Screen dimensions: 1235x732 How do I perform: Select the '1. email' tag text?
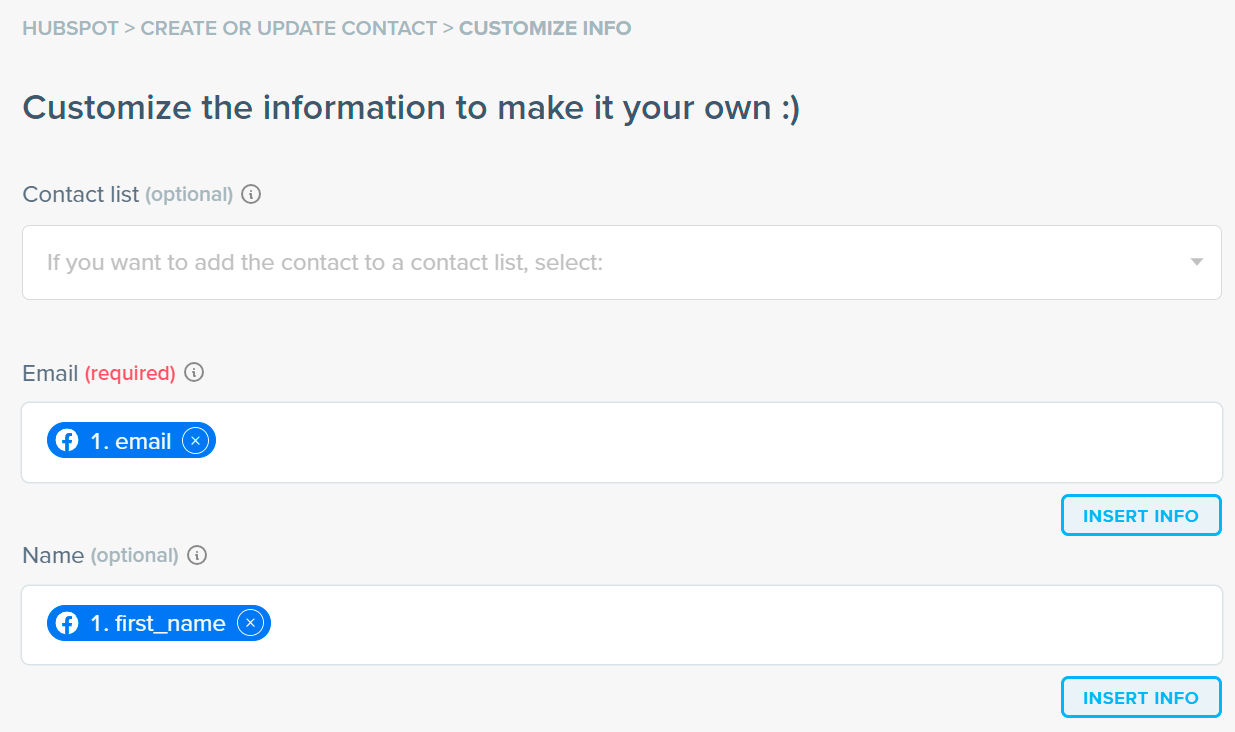pos(131,441)
